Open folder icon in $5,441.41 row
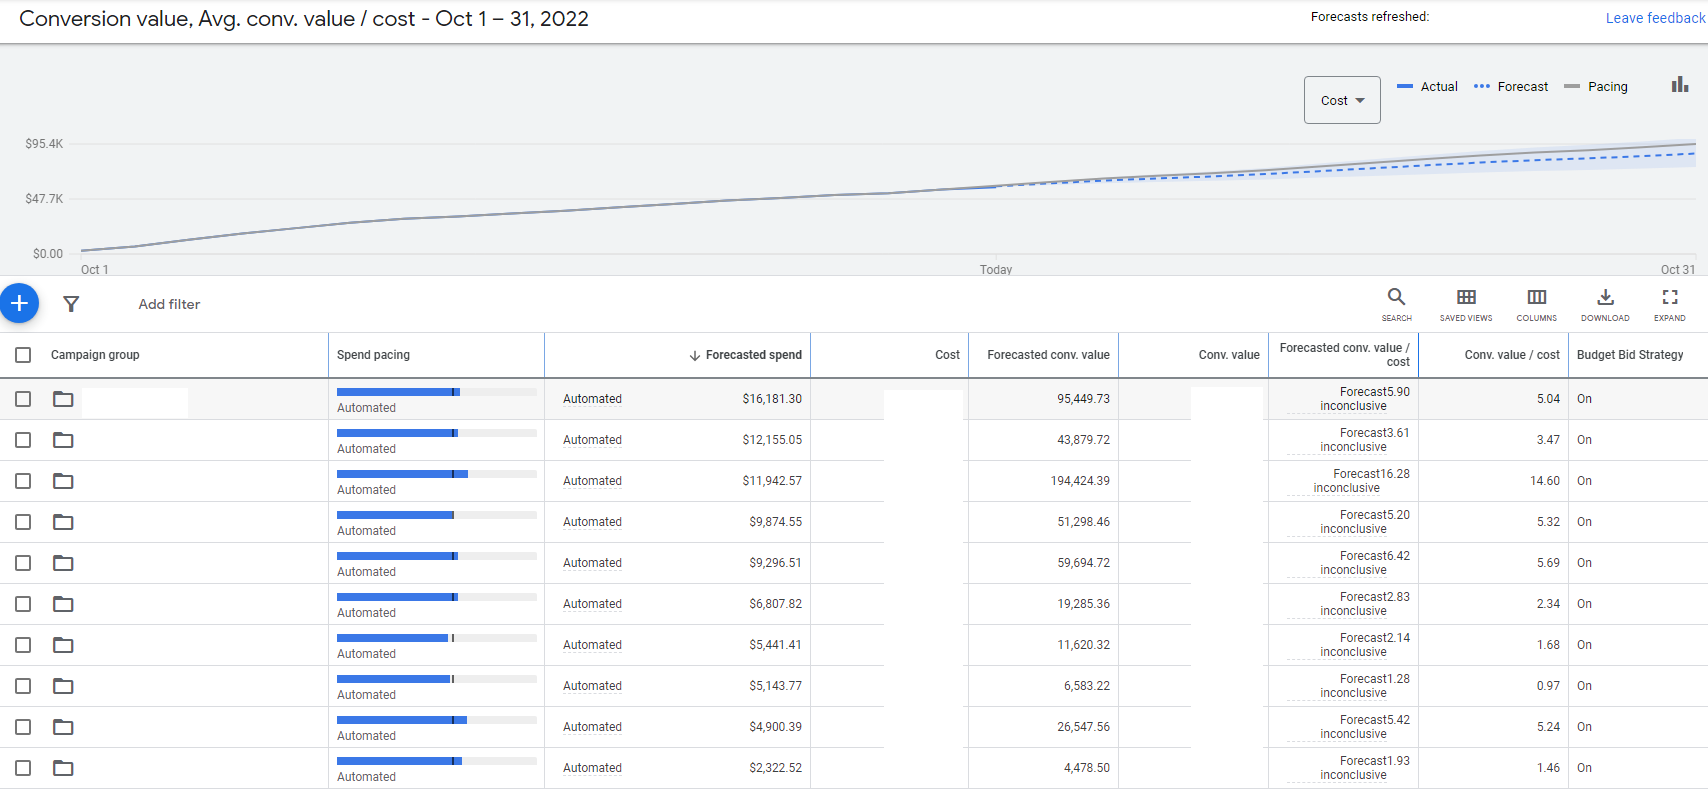This screenshot has height=798, width=1708. [x=63, y=645]
